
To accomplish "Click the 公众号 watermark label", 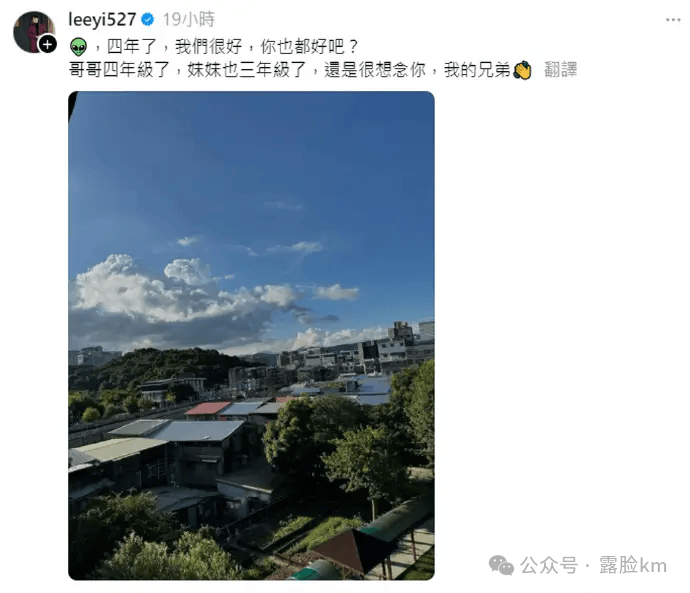I will pos(549,565).
